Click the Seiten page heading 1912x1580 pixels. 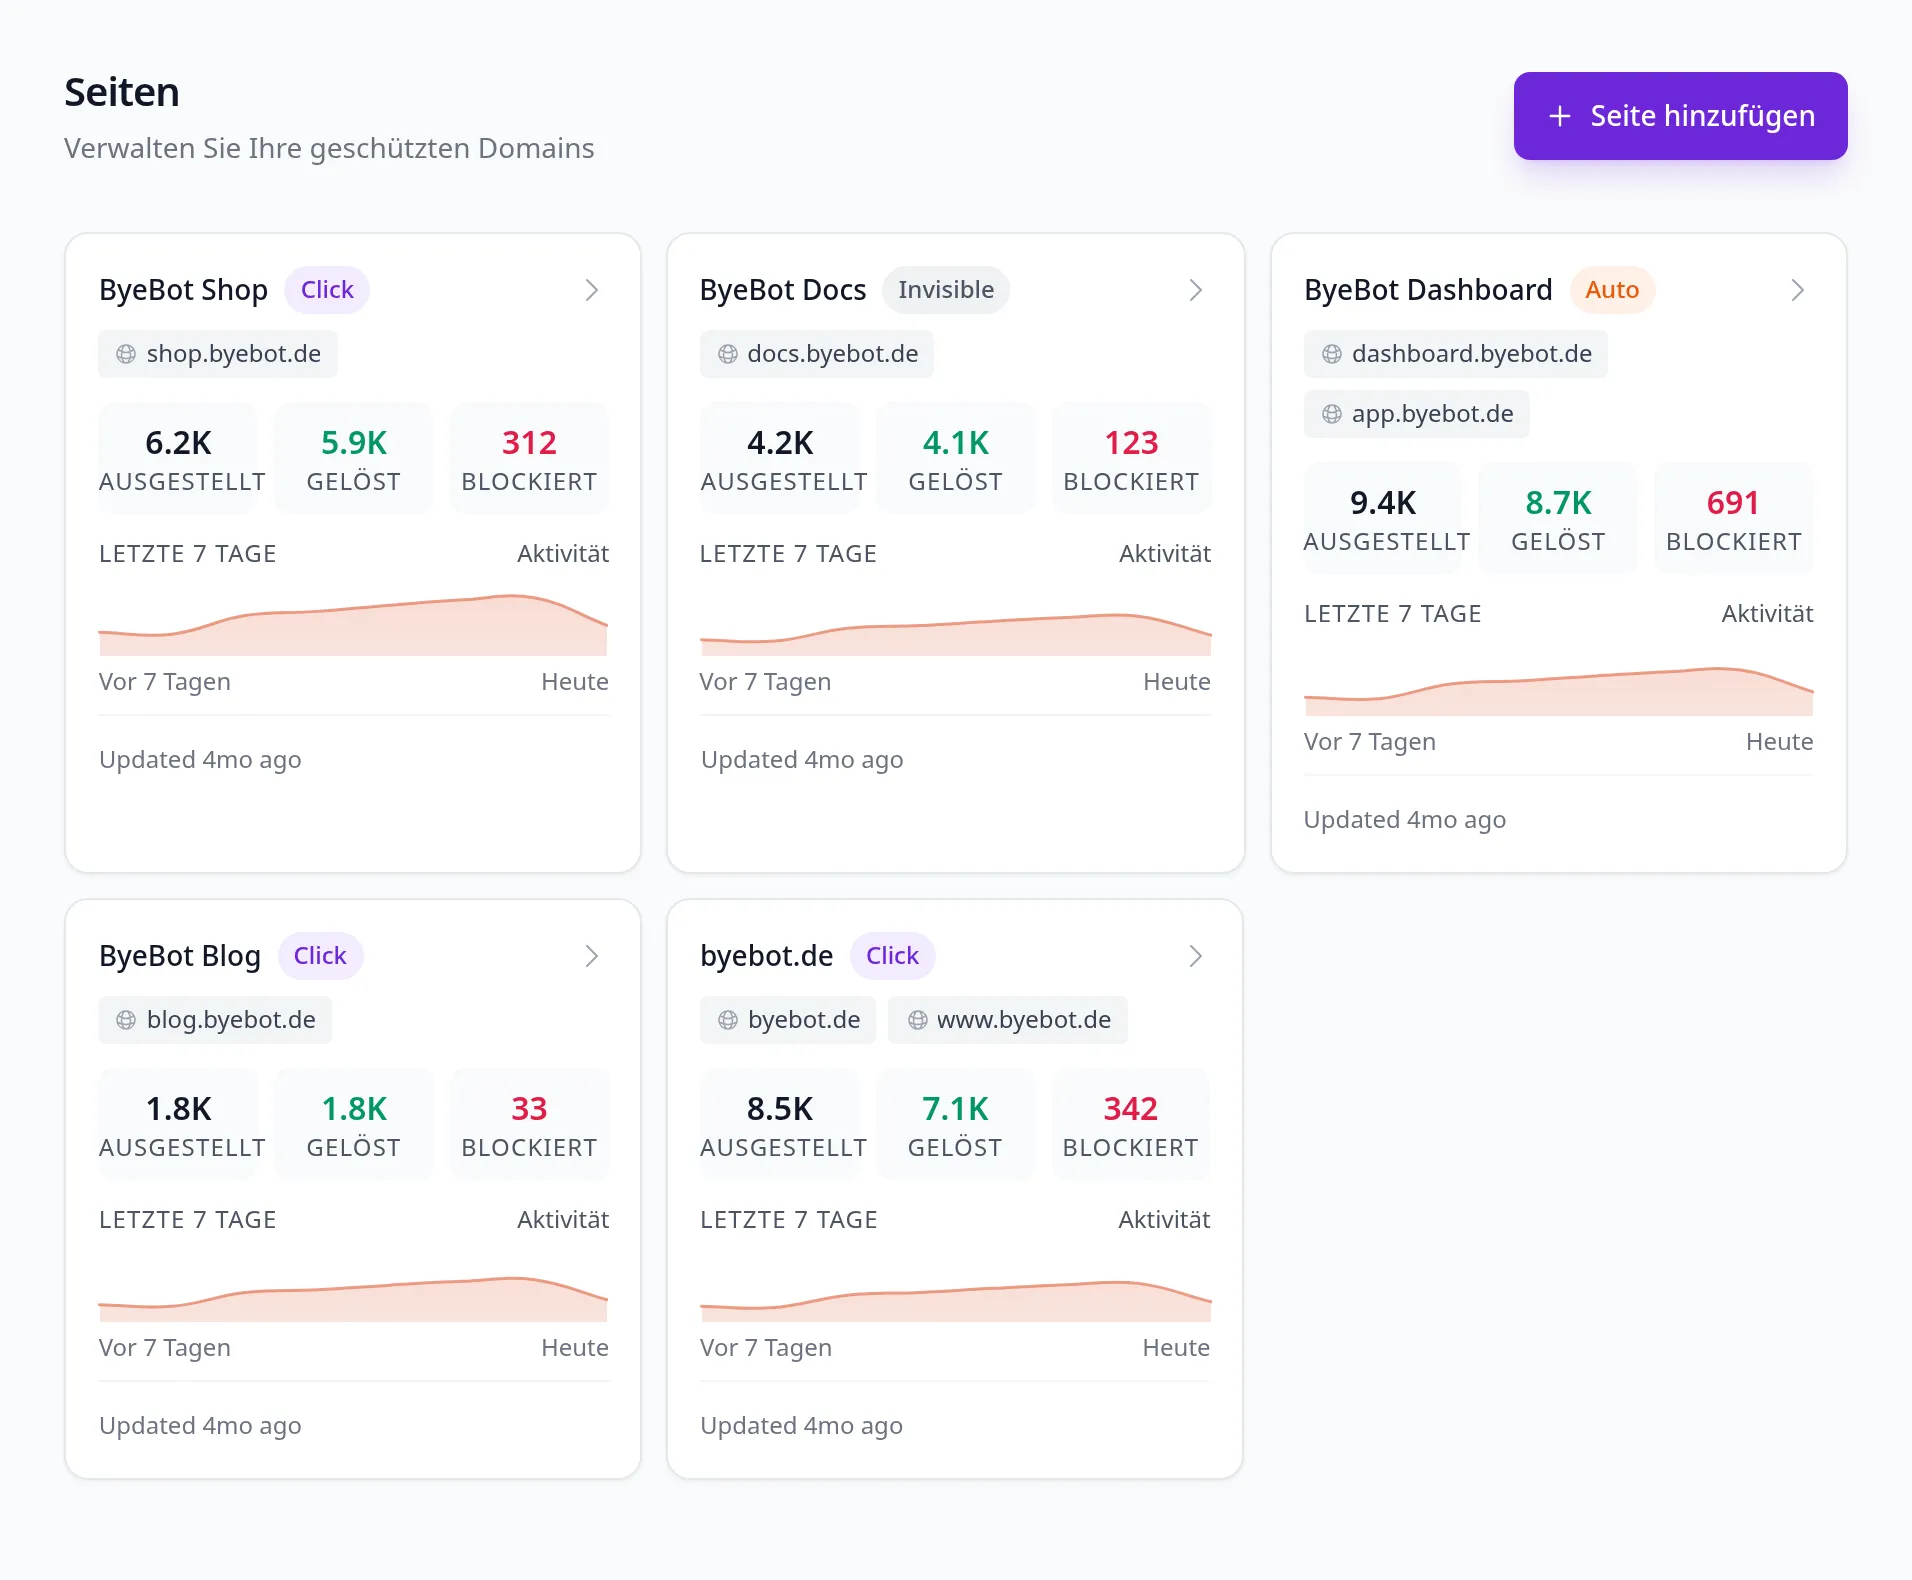(x=122, y=92)
